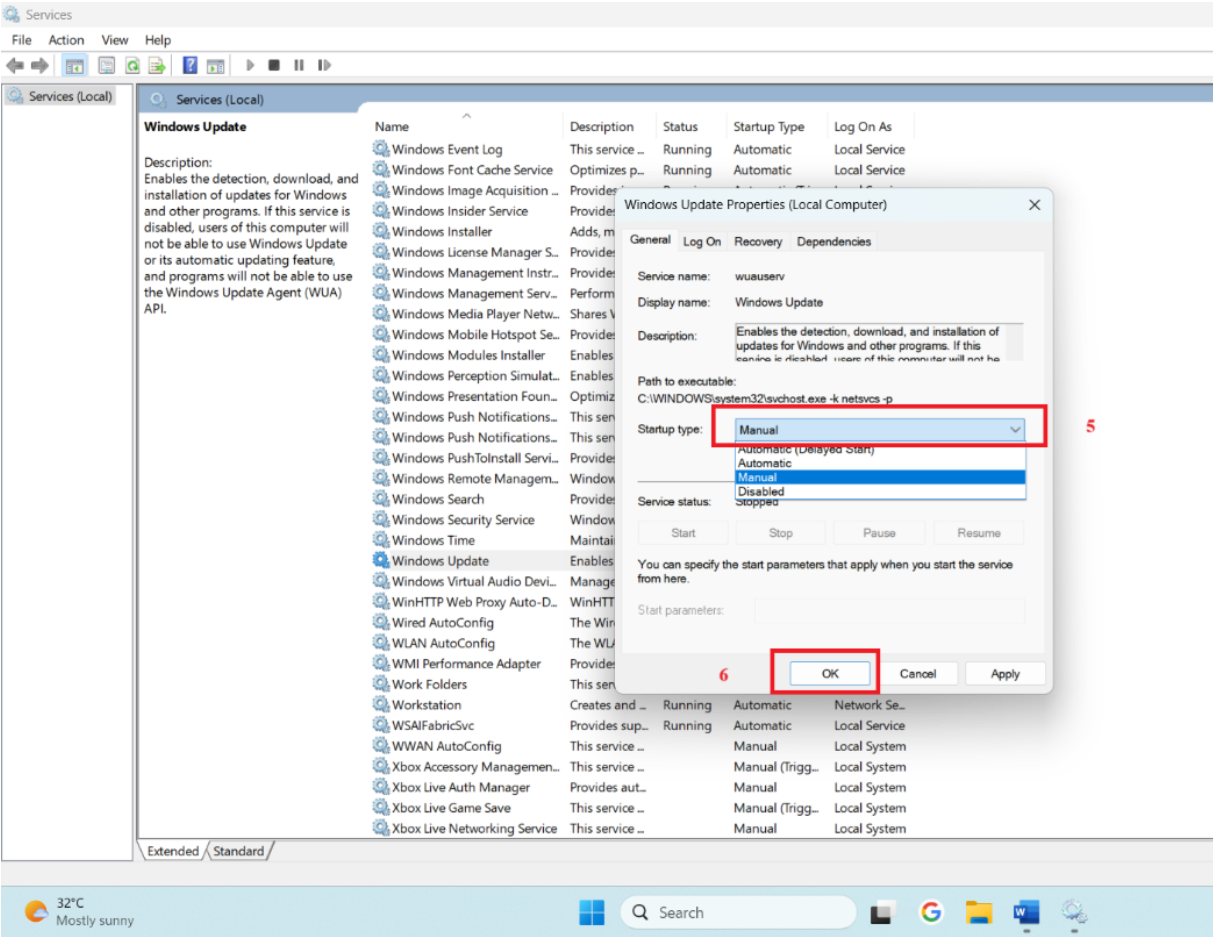The image size is (1213, 937).
Task: Click the taskbar Search box
Action: pyautogui.click(x=738, y=912)
